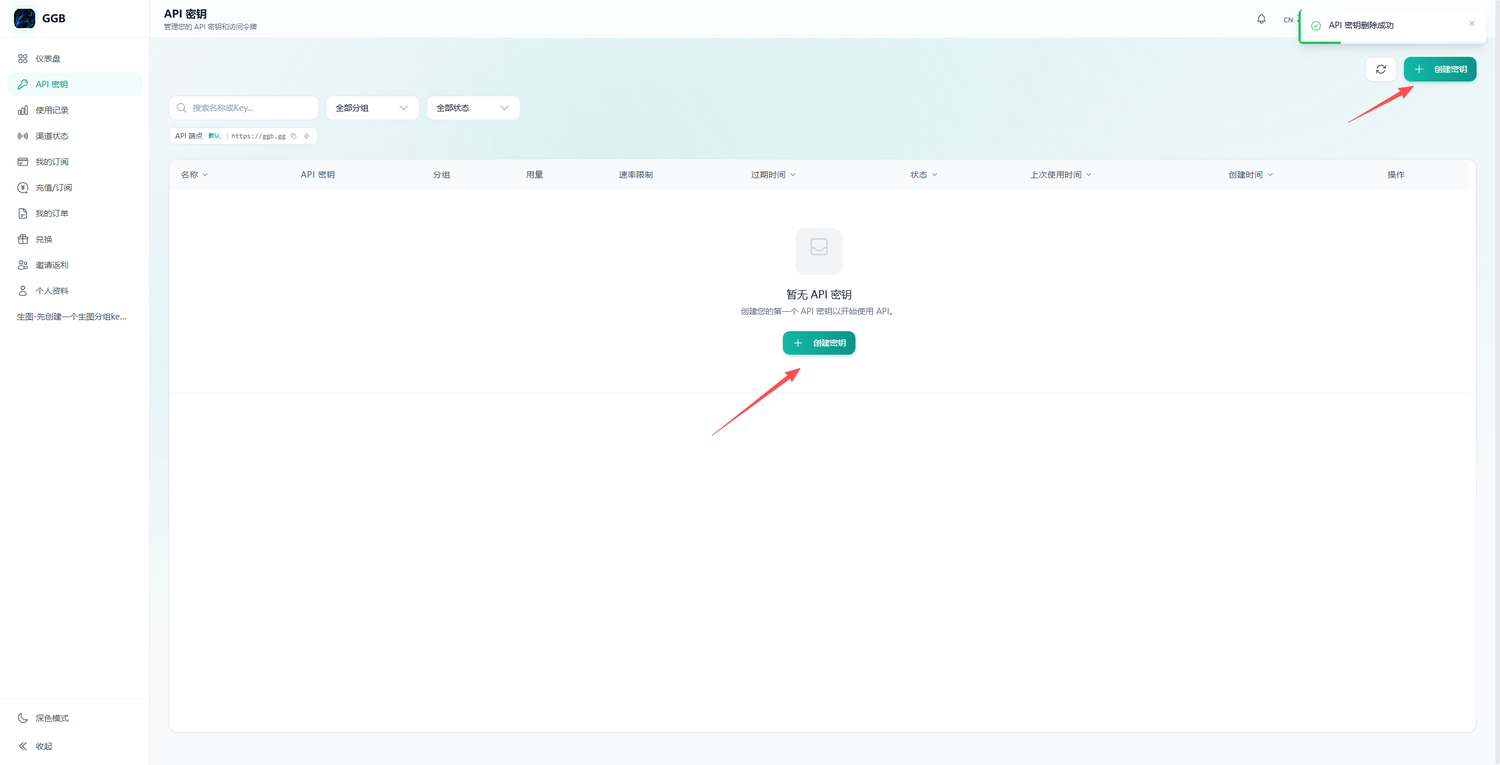Click the refresh icon button
The width and height of the screenshot is (1500, 765).
[1381, 69]
